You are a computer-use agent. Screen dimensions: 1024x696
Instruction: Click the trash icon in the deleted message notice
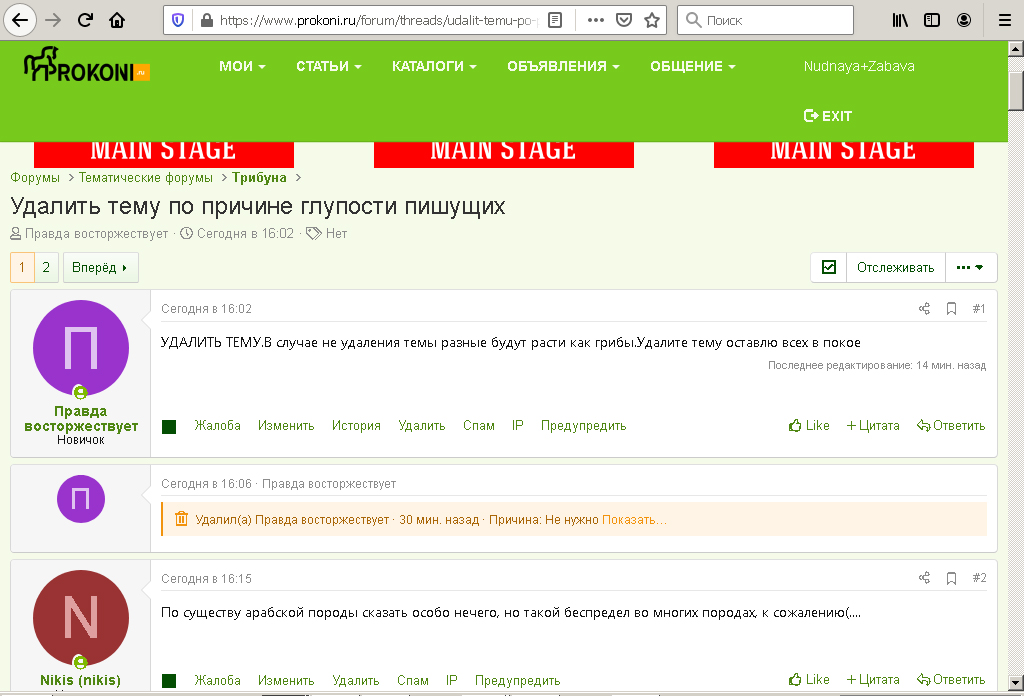[x=183, y=520]
